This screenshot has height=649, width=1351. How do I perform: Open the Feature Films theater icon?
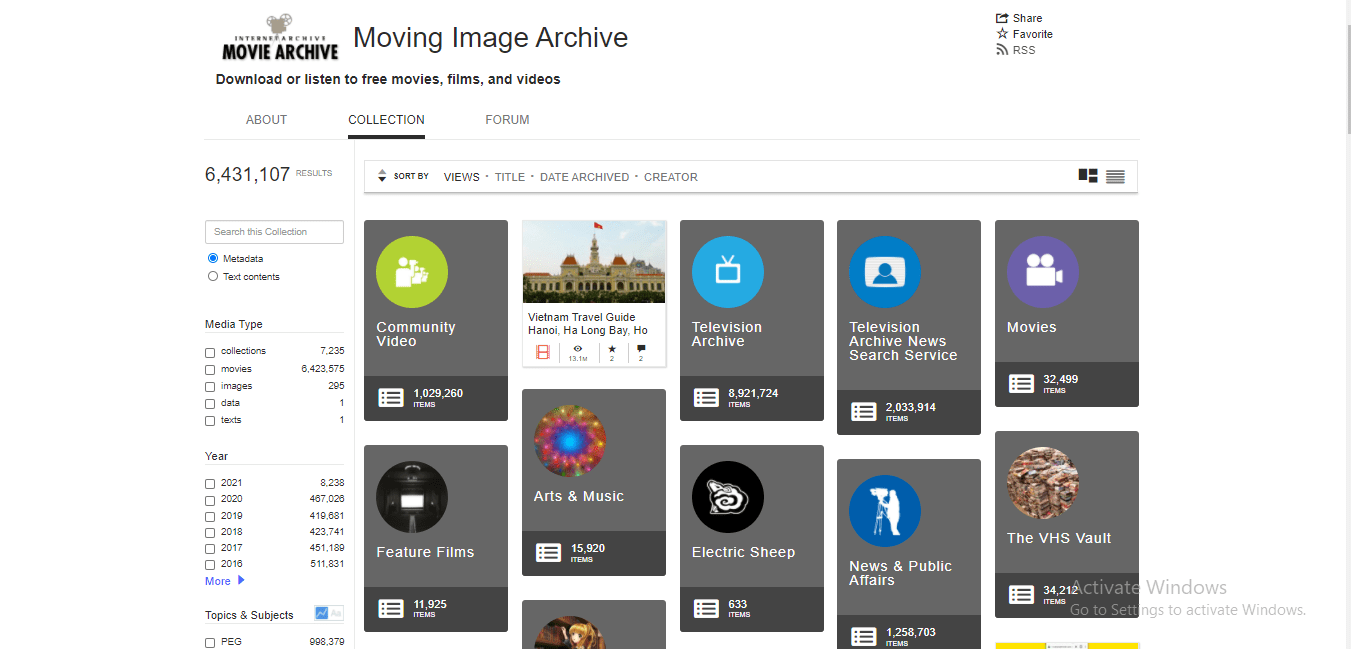(x=412, y=497)
